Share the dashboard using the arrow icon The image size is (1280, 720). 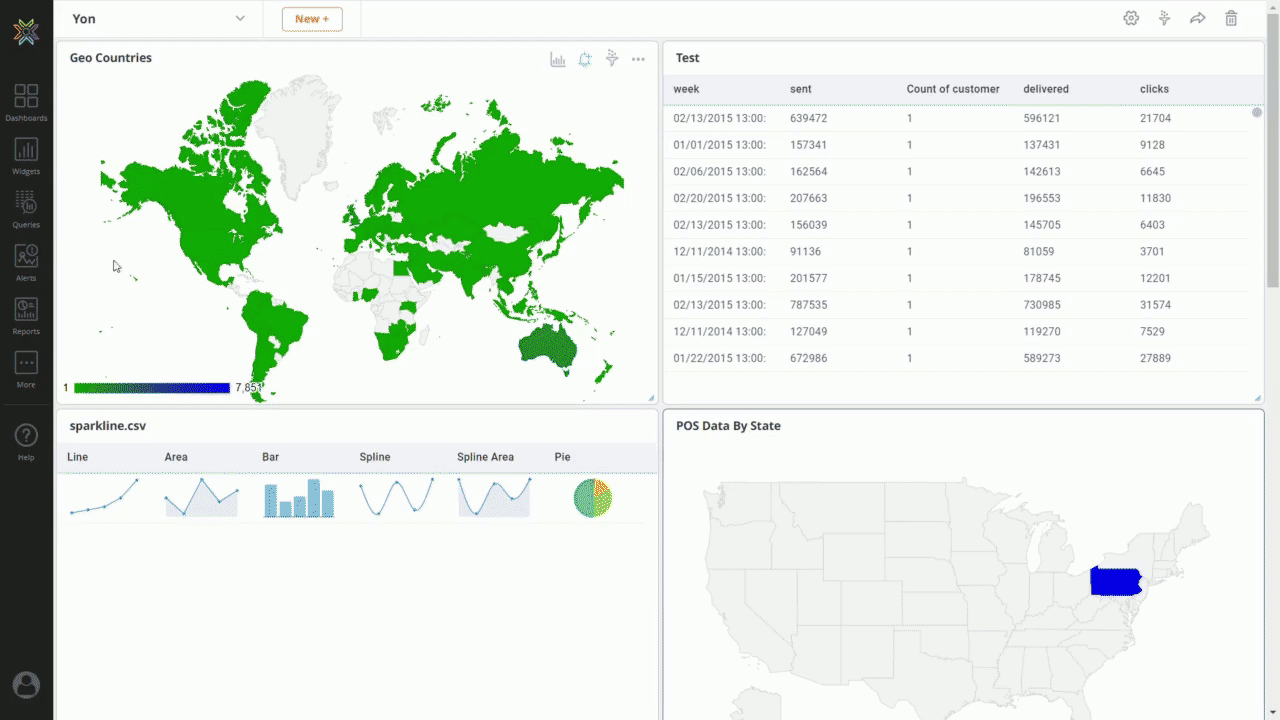click(x=1198, y=18)
